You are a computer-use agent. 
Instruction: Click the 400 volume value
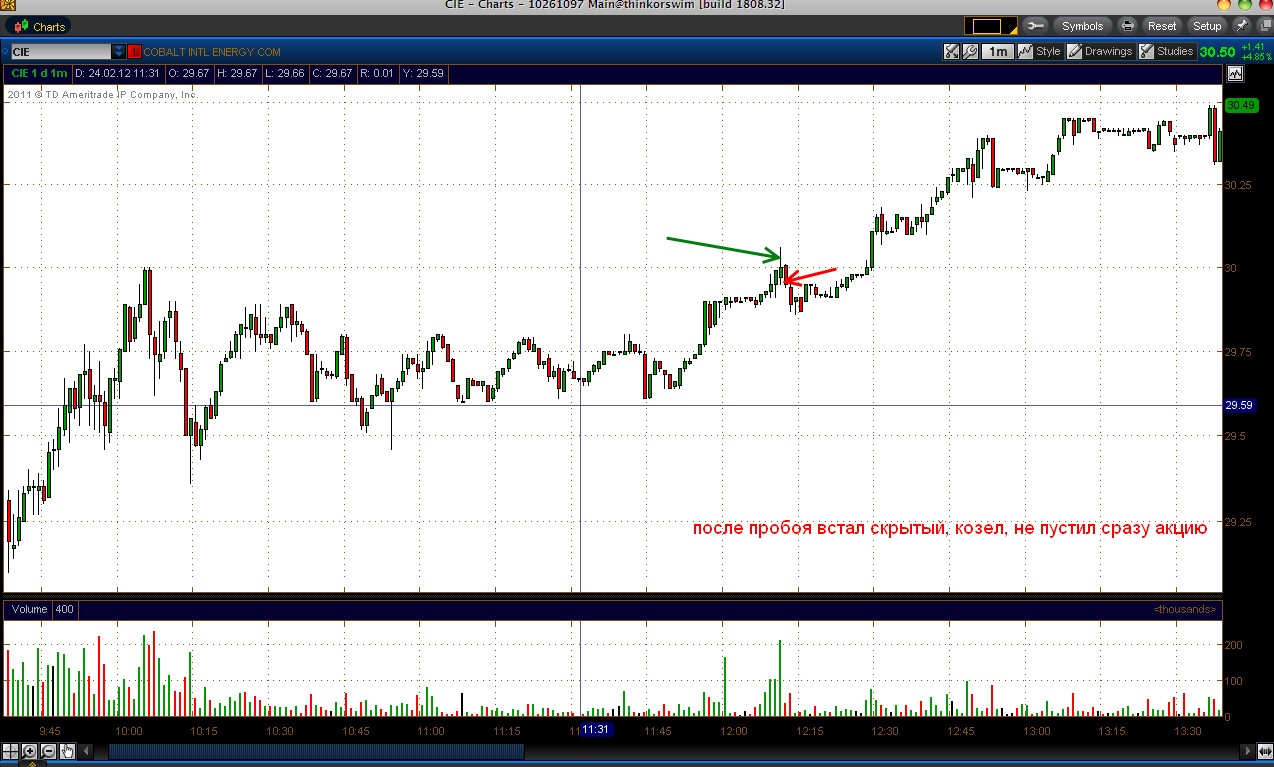(x=64, y=609)
